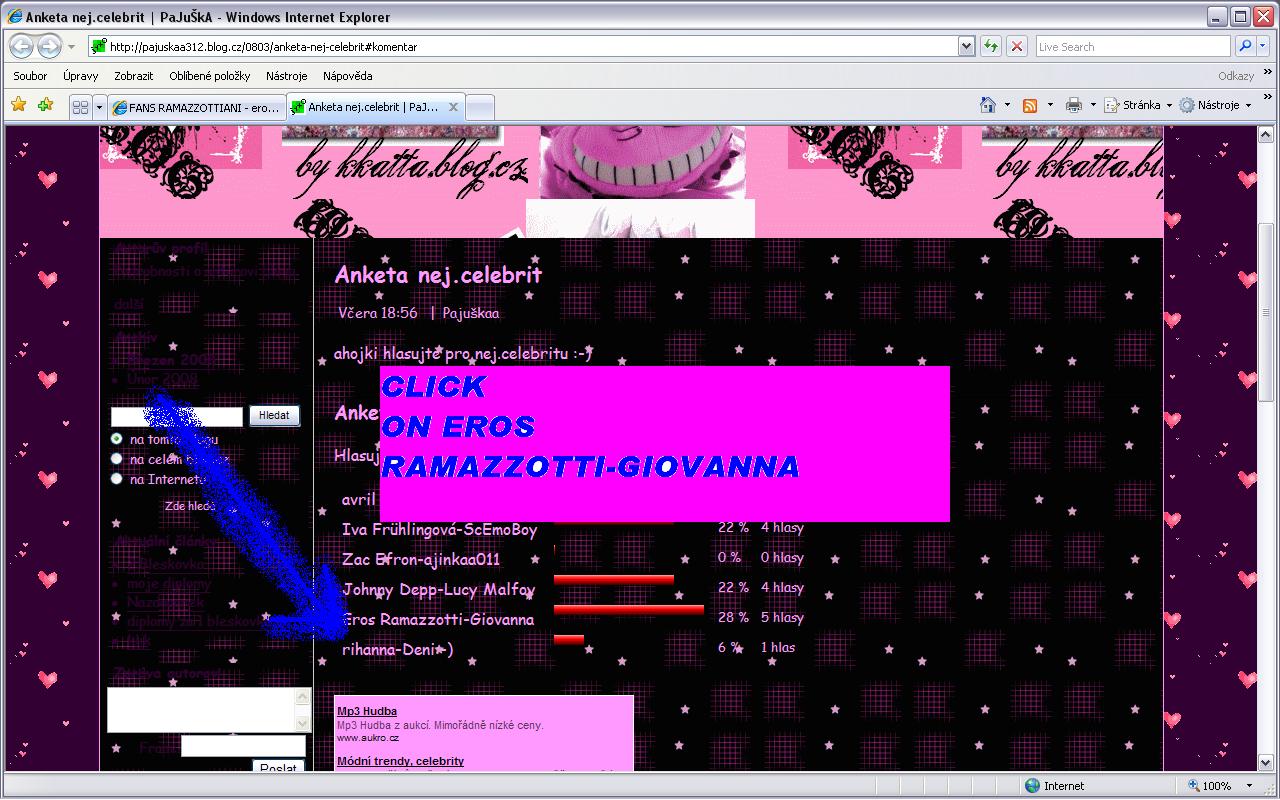Image resolution: width=1280 pixels, height=800 pixels.
Task: Focus the Live Search input box
Action: click(x=1132, y=46)
